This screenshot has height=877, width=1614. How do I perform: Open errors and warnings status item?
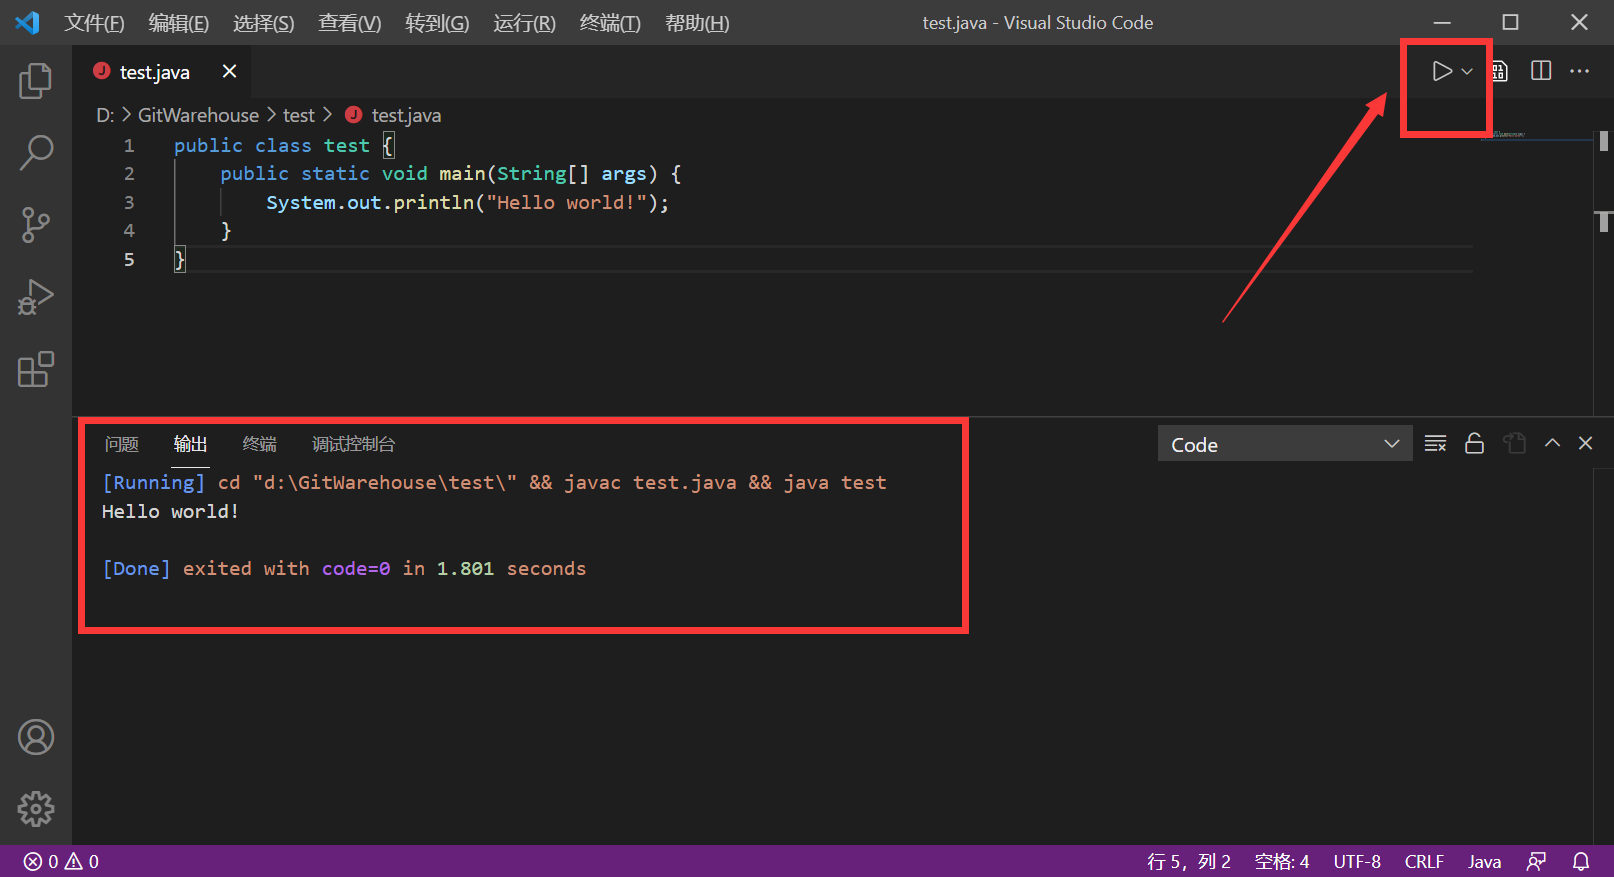[x=61, y=861]
